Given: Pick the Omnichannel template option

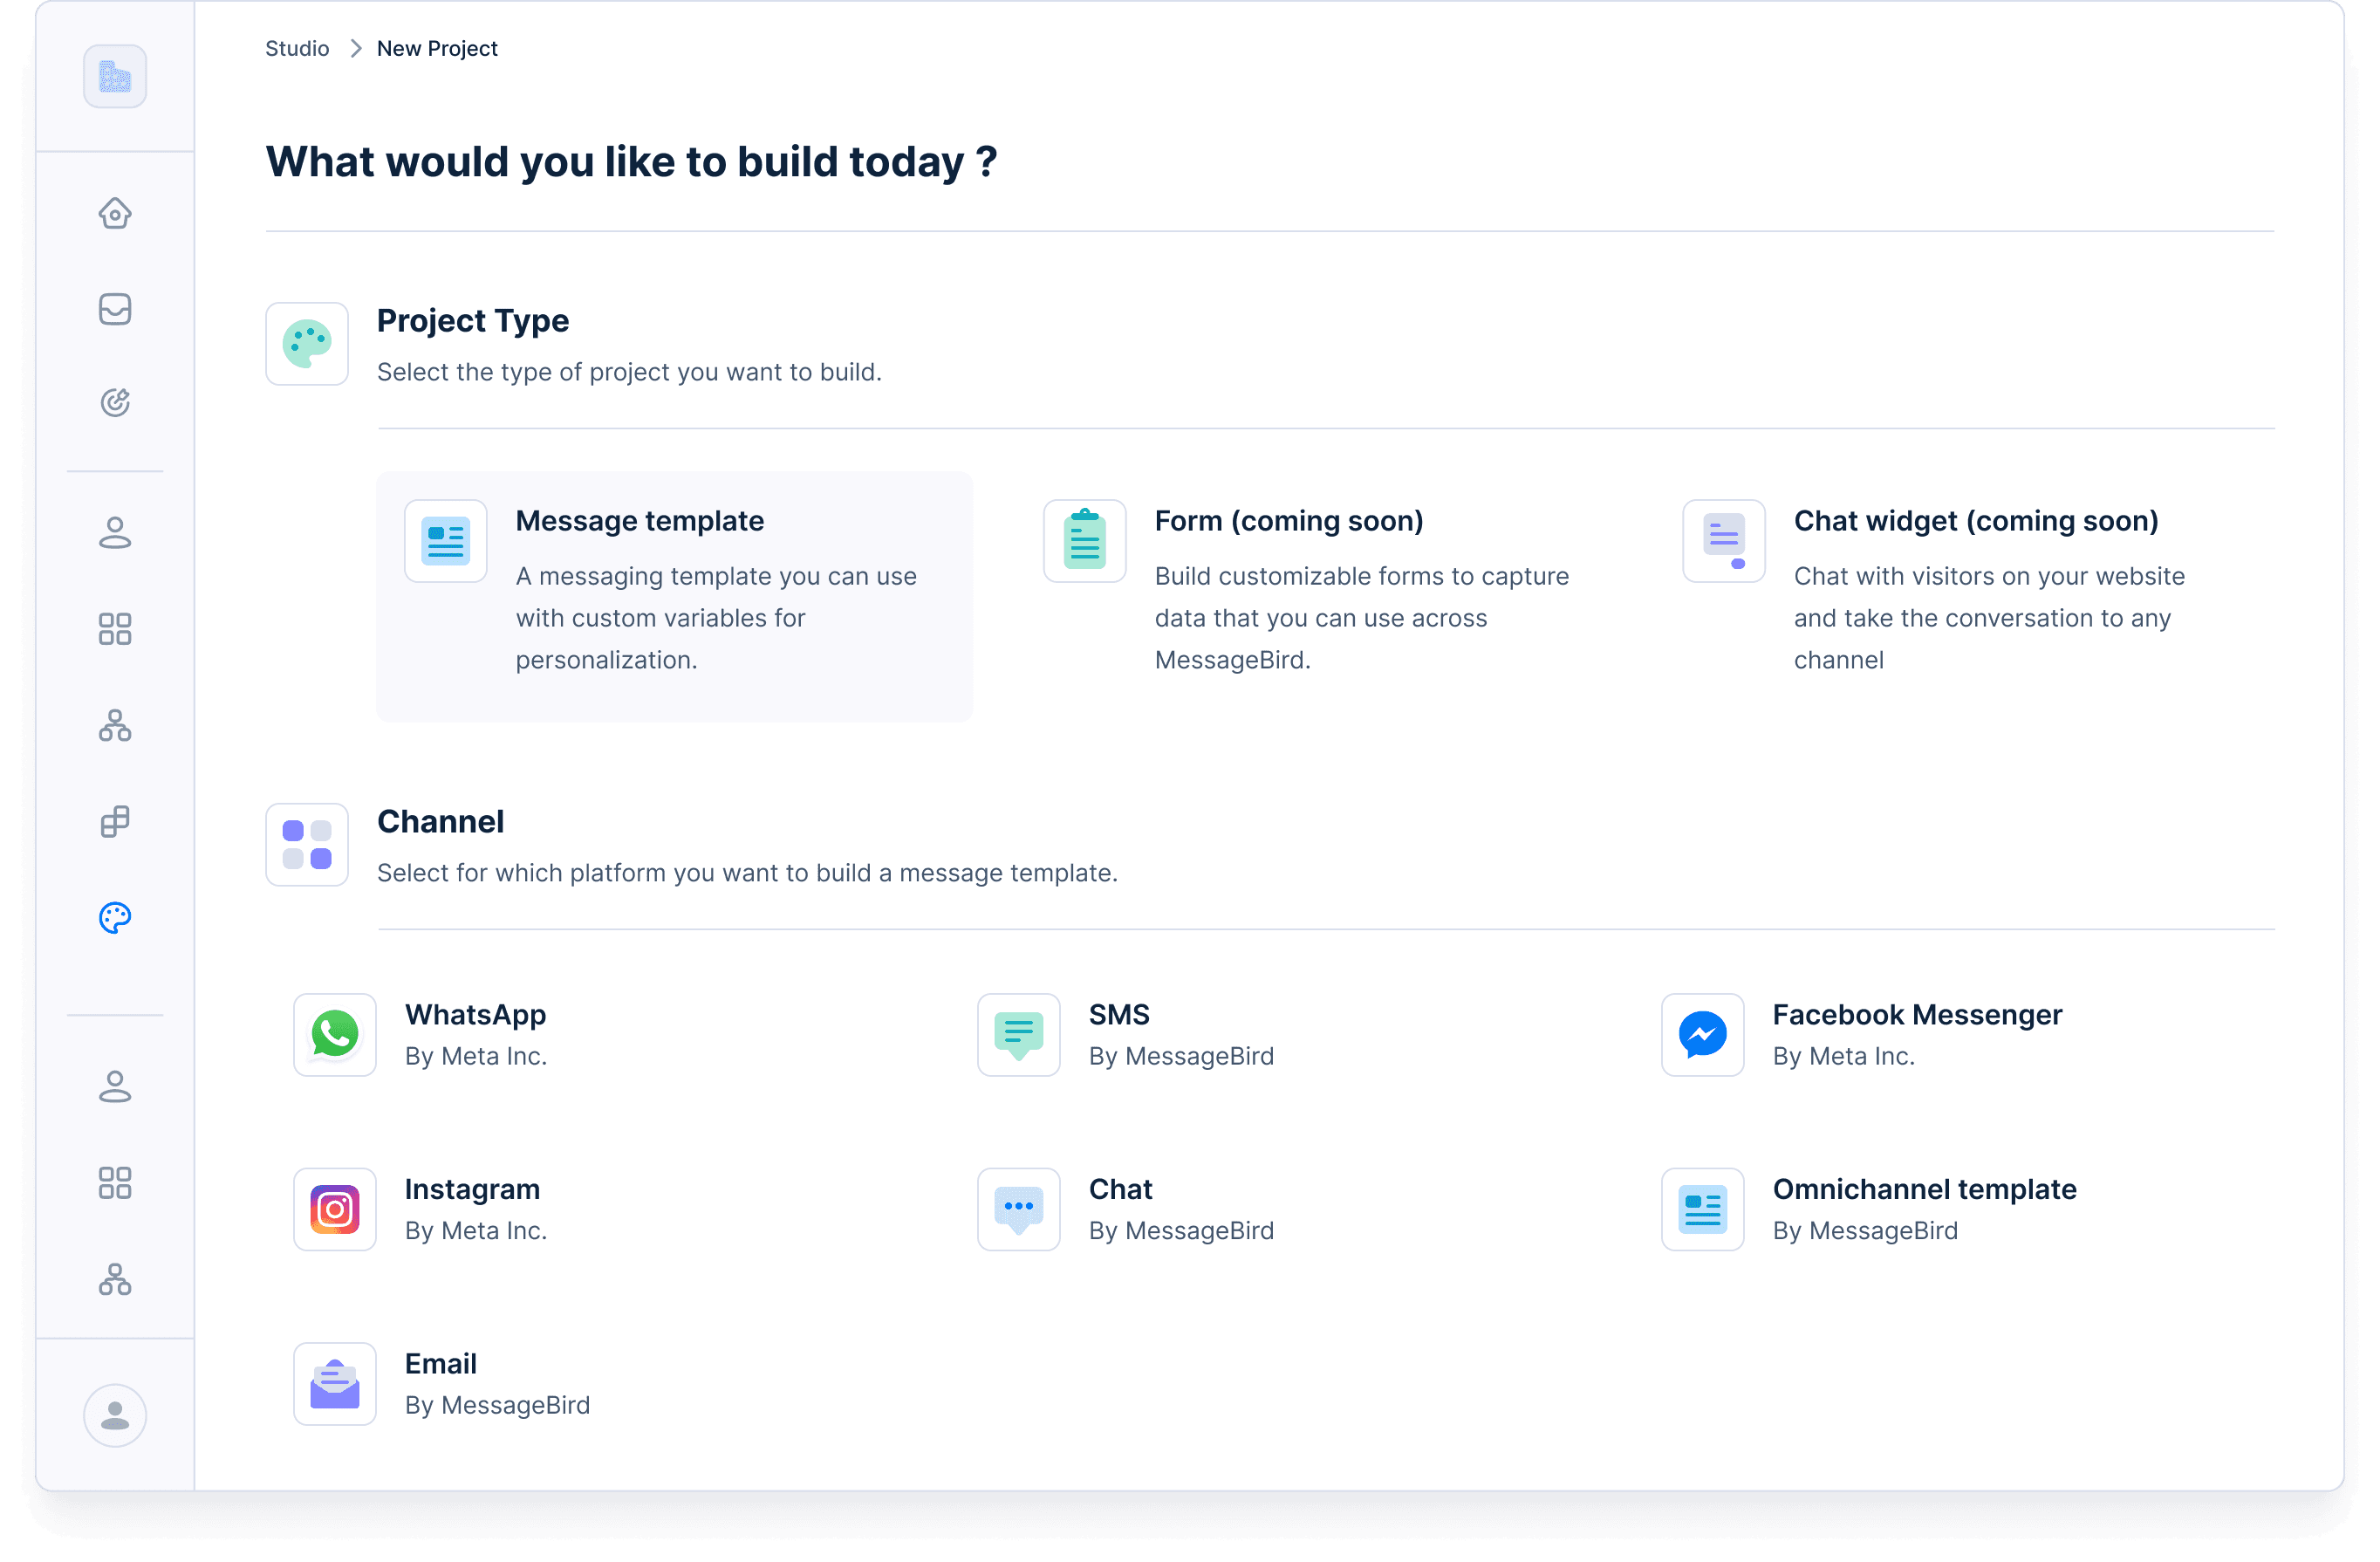Looking at the screenshot, I should [1923, 1190].
